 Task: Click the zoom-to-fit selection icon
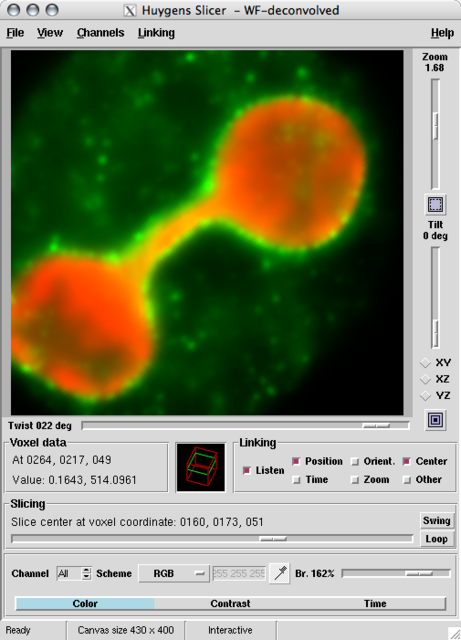click(x=435, y=204)
